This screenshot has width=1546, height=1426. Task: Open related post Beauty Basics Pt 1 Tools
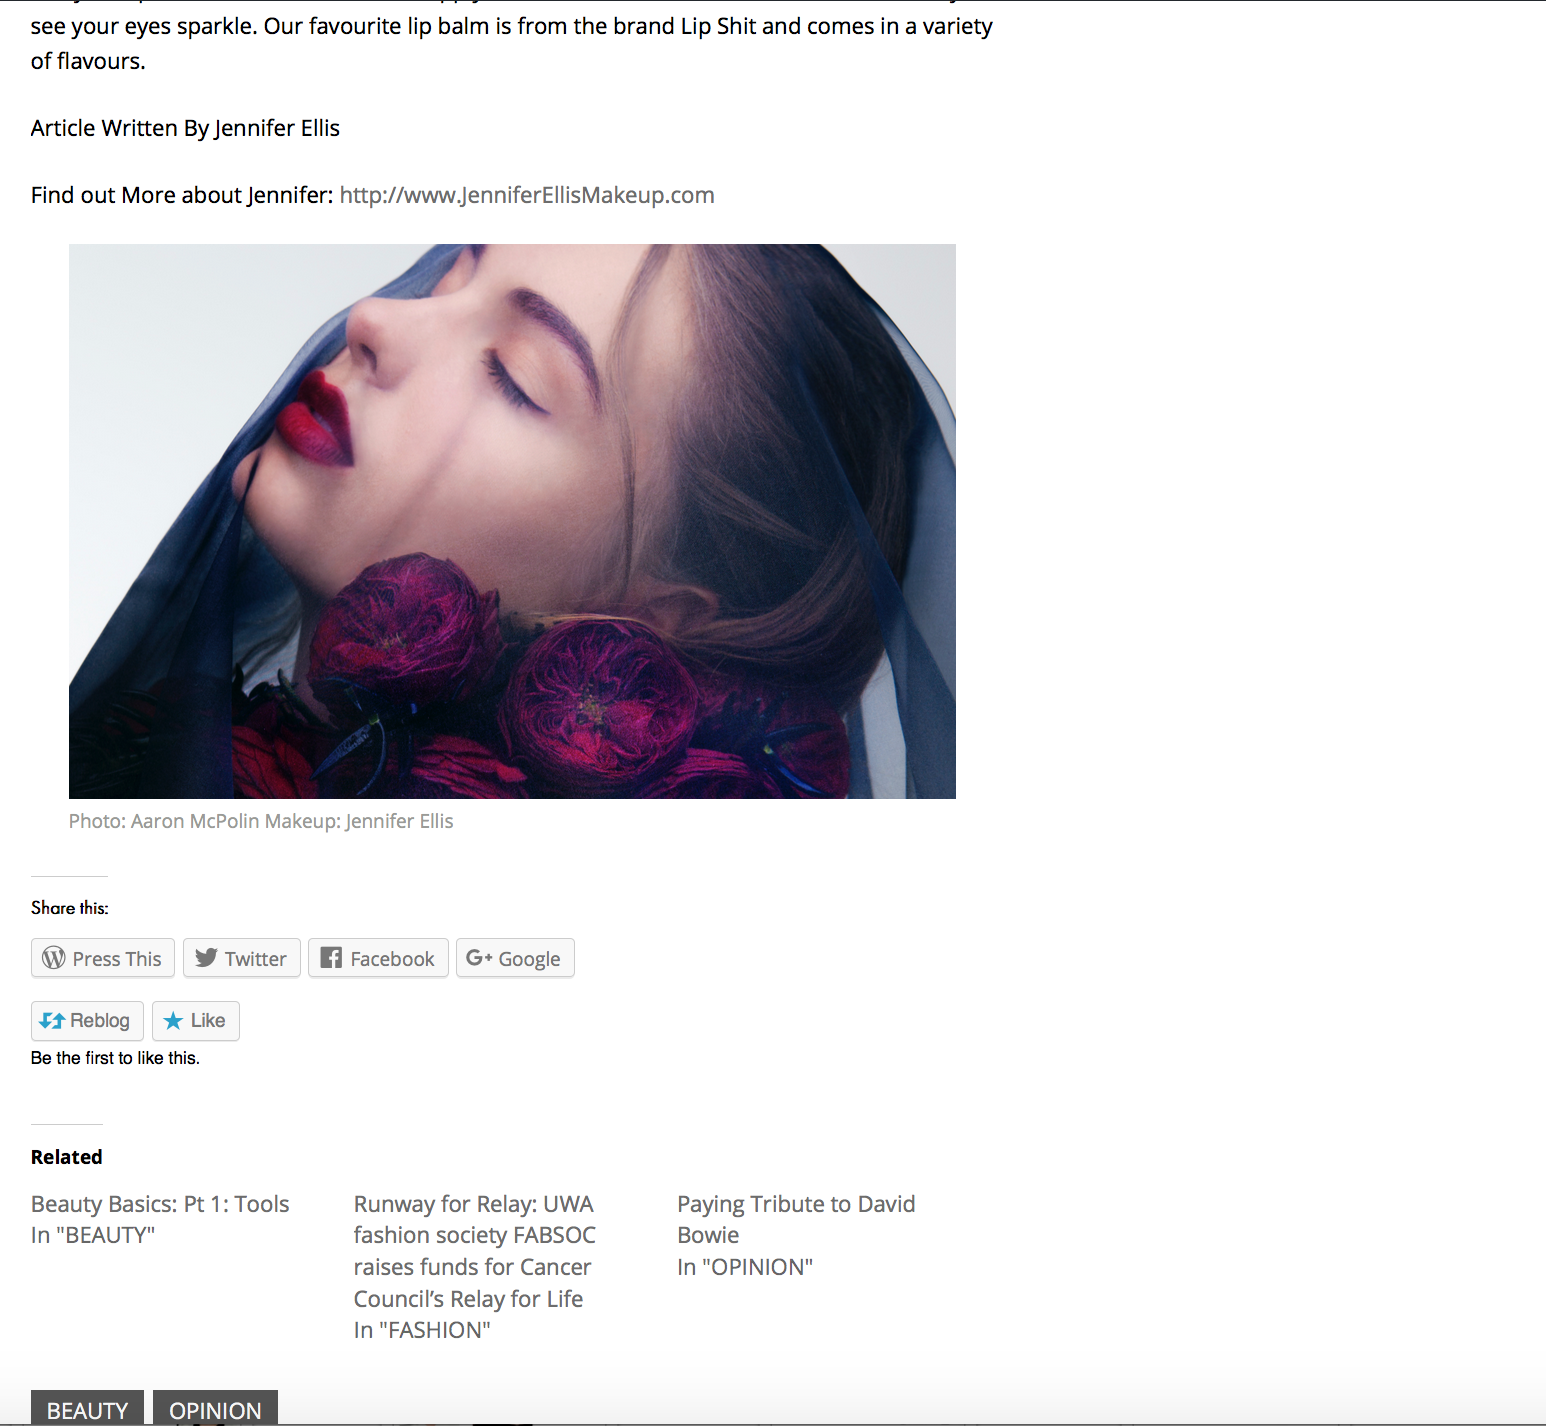tap(160, 1204)
